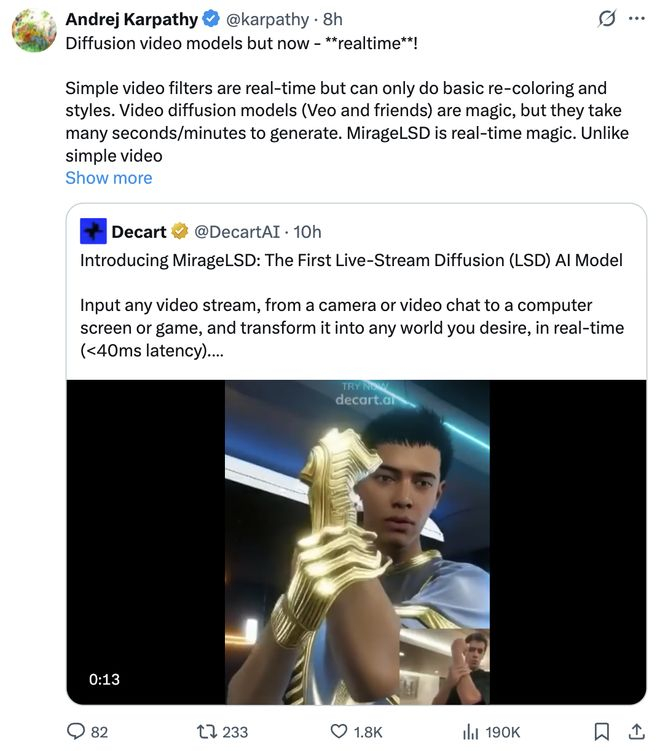Click Andrej Karpathy's blue verified badge

213,19
